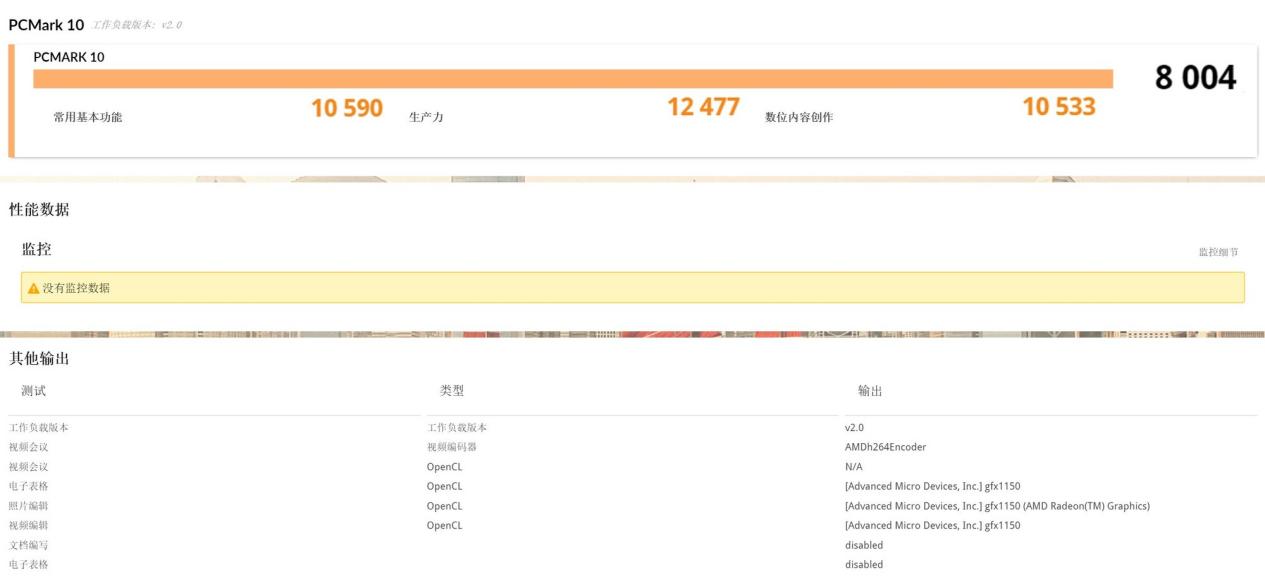Click the 视频编码器 type cell
This screenshot has width=1265, height=579.
click(452, 447)
